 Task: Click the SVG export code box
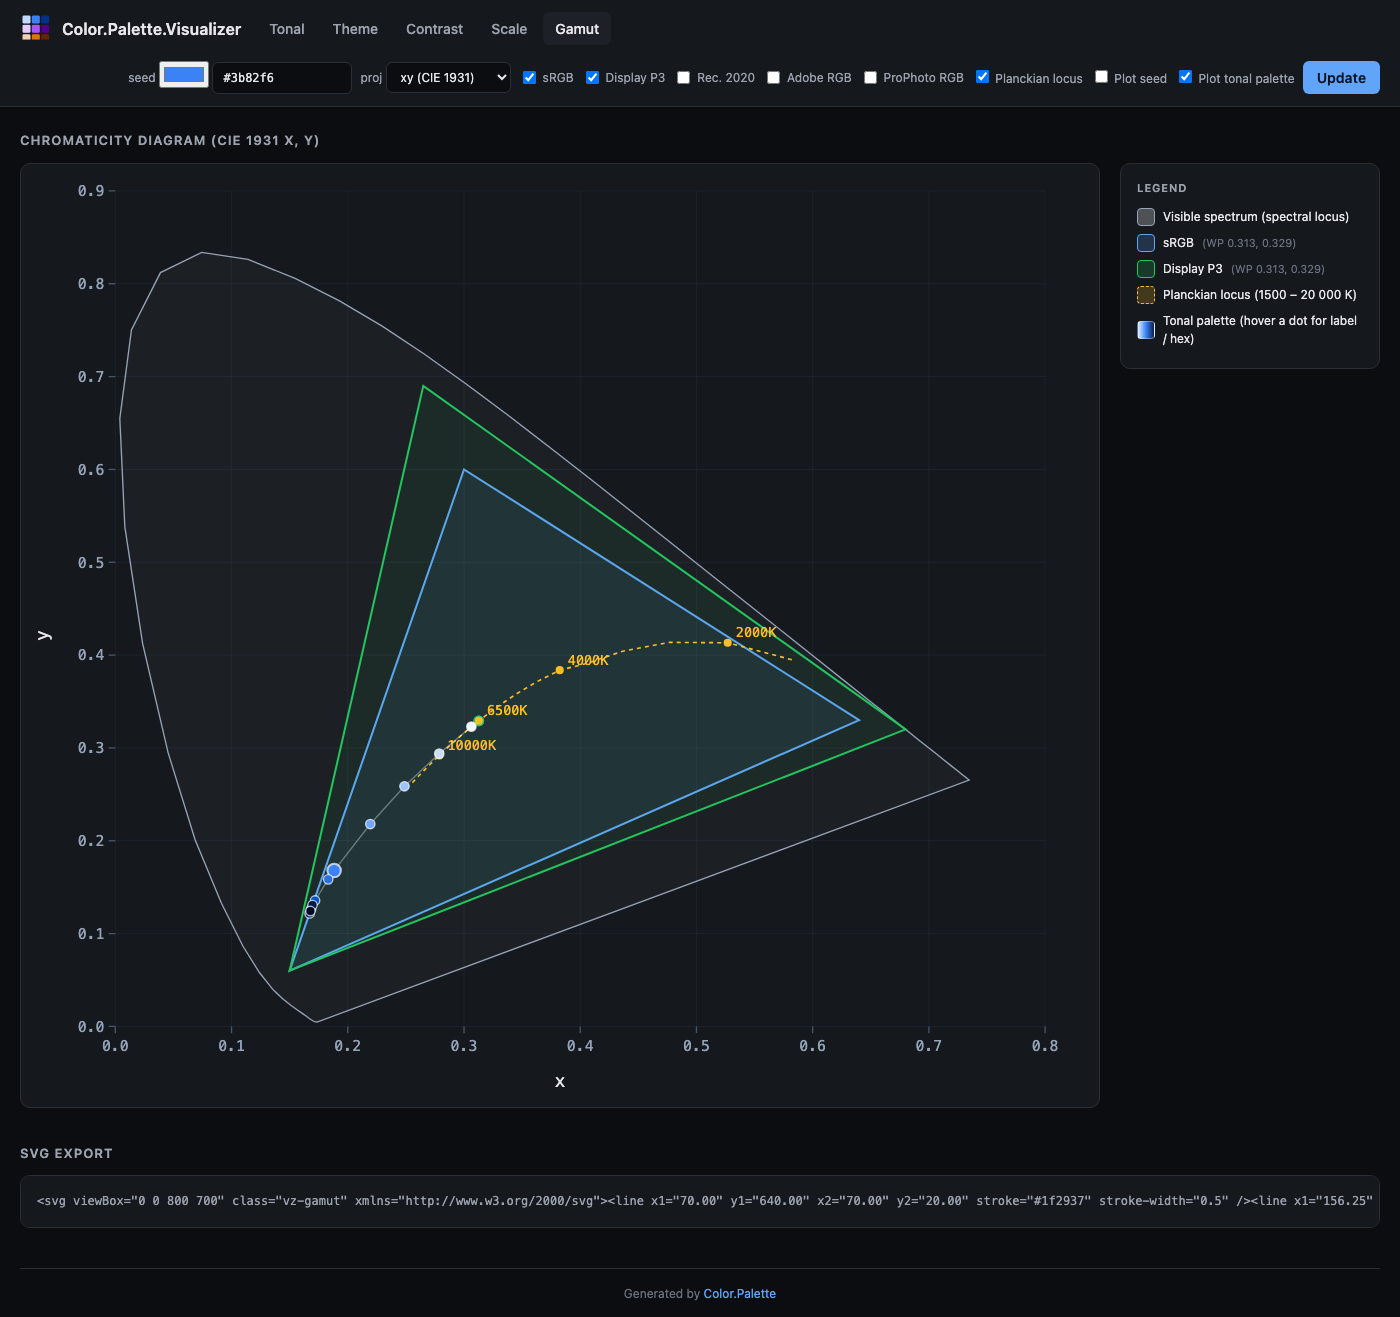(700, 1201)
